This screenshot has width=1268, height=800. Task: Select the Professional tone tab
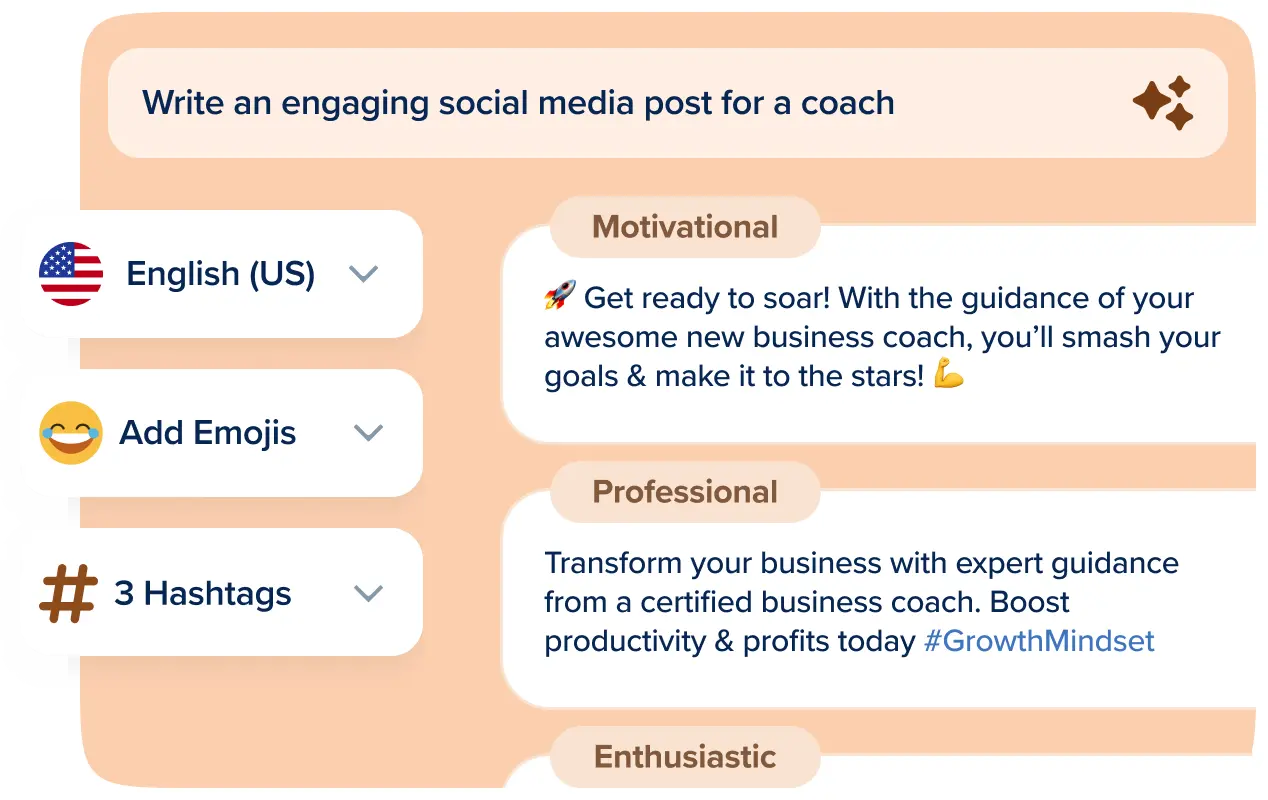[685, 492]
